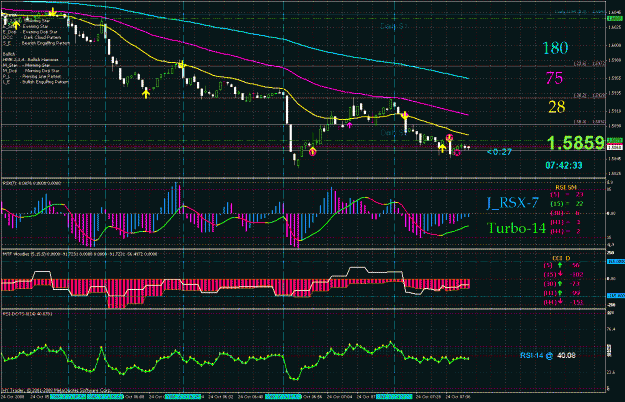
Task: Click the circled signal marker at the chart low
Action: [312, 151]
